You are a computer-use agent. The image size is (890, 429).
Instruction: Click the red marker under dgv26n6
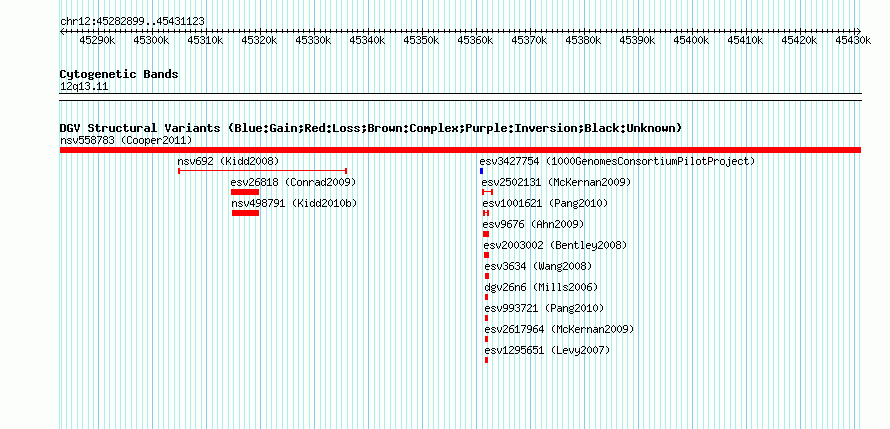coord(486,297)
